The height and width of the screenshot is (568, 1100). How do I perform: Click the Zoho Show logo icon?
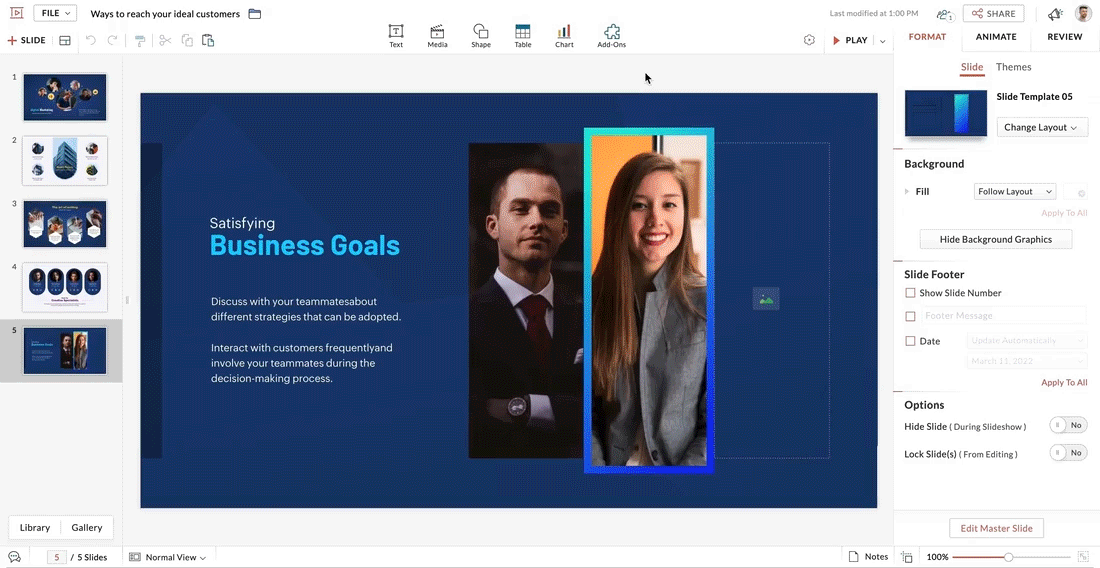(16, 13)
